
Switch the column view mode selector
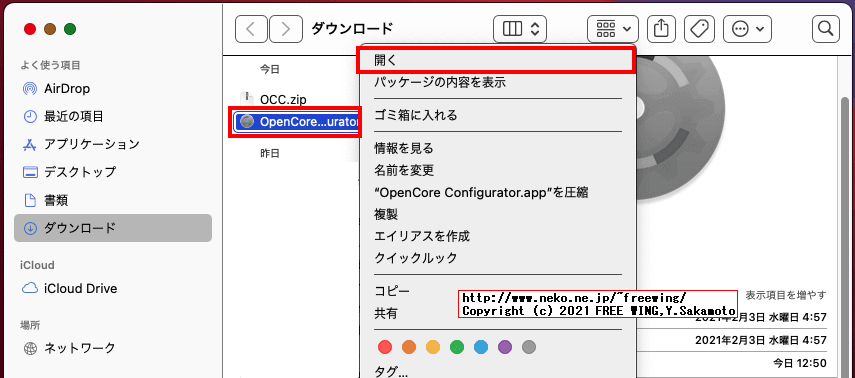pyautogui.click(x=520, y=29)
